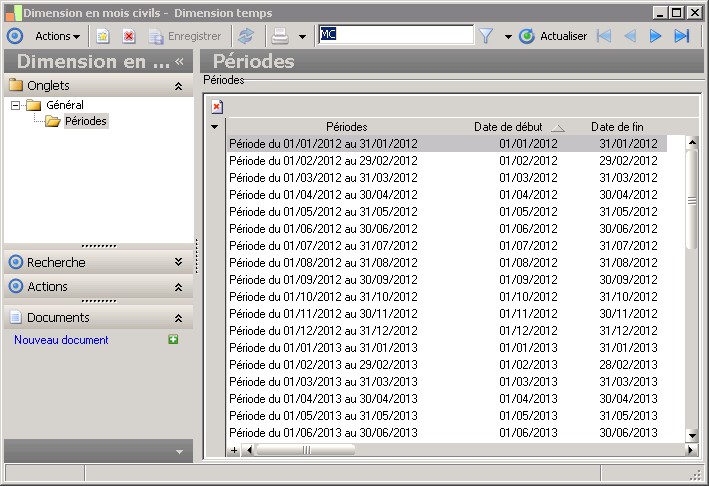The height and width of the screenshot is (486, 709).
Task: Sort by Date de début column header
Action: pyautogui.click(x=508, y=127)
